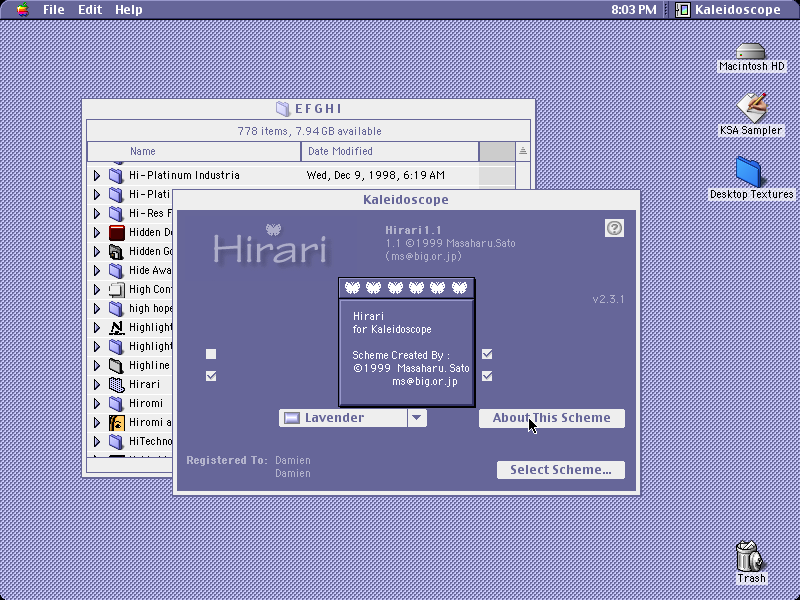The height and width of the screenshot is (600, 800).
Task: Click the About This Scheme button
Action: 552,418
